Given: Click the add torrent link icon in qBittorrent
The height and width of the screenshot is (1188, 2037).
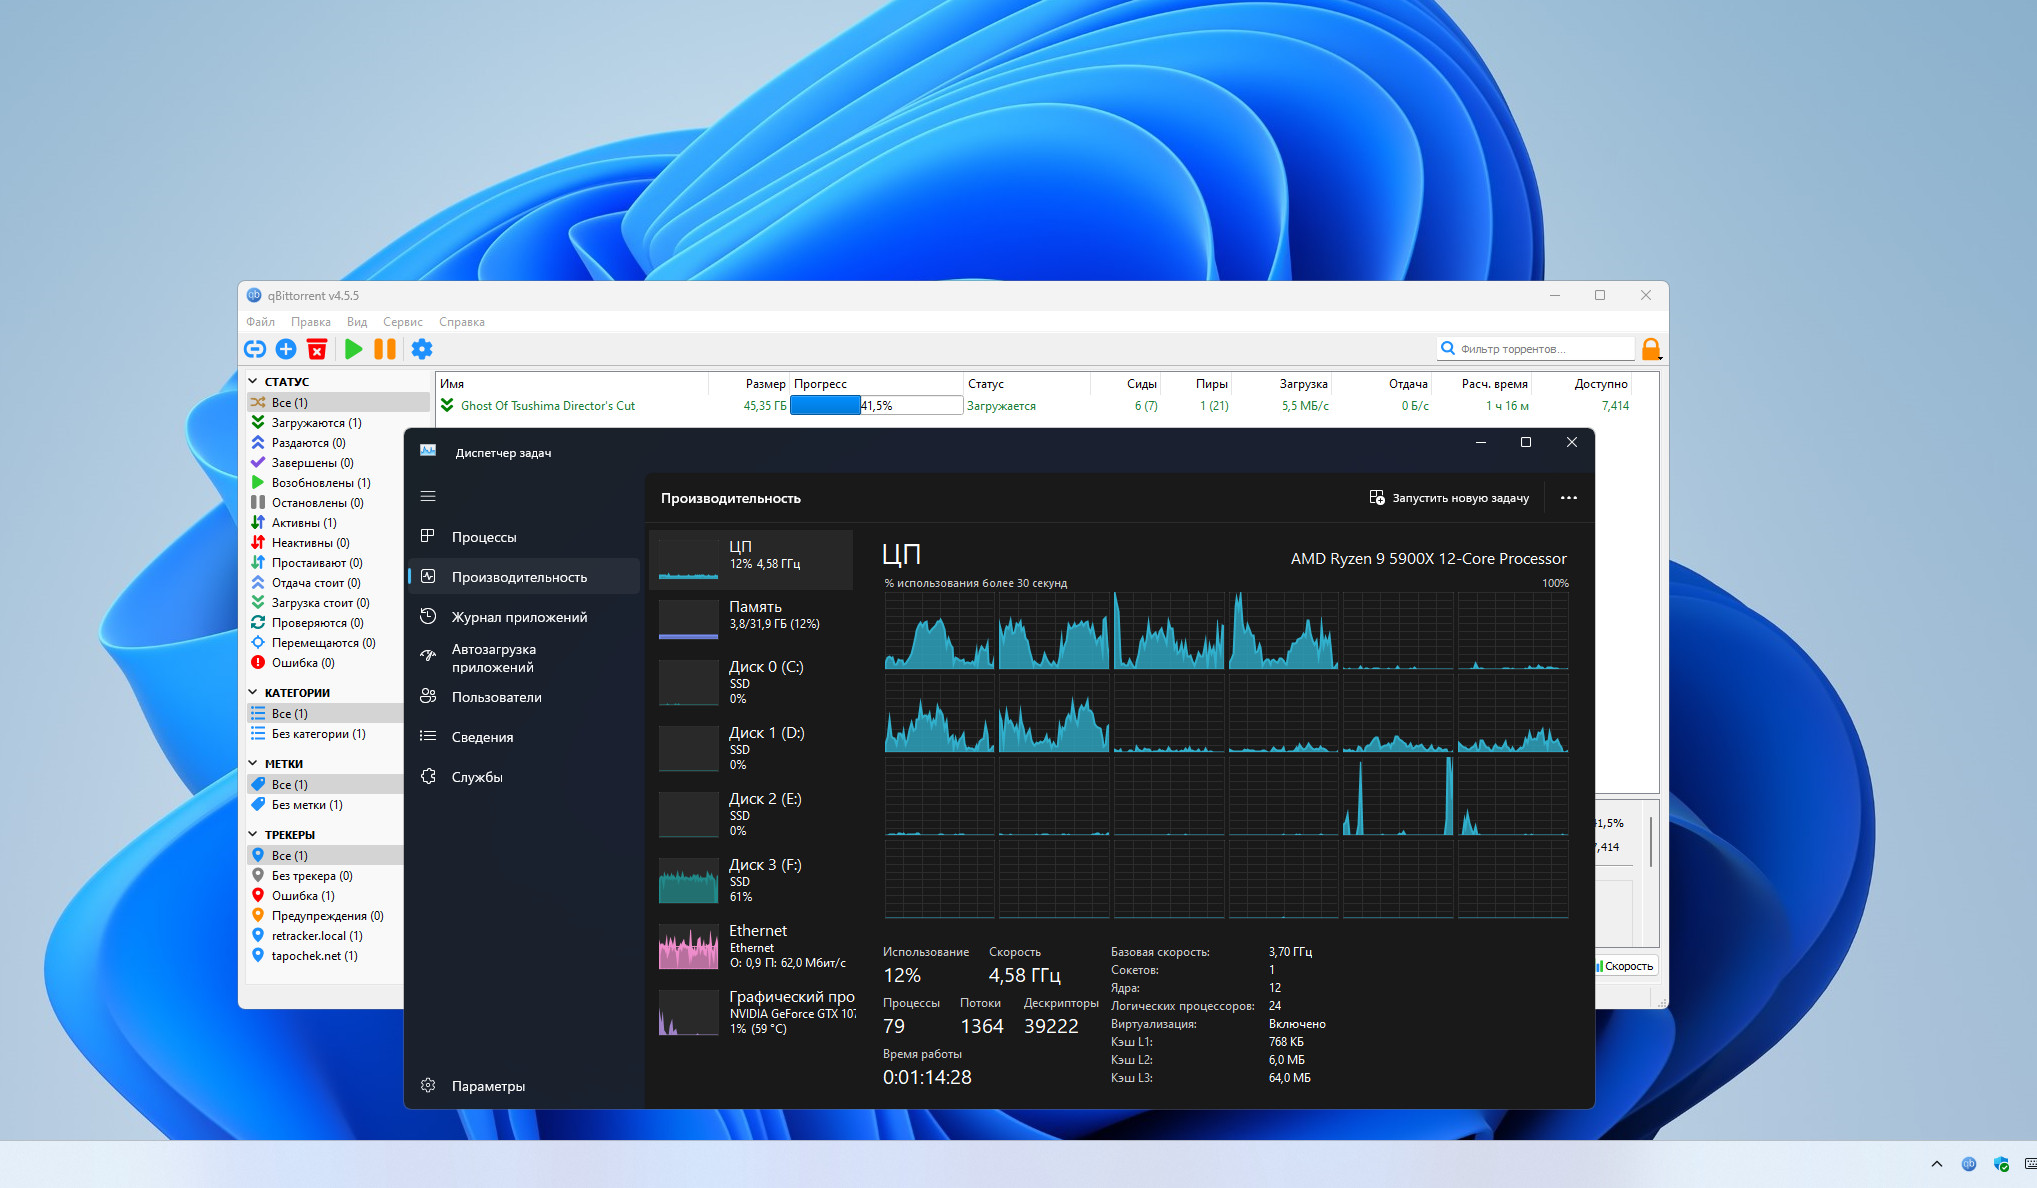Looking at the screenshot, I should (x=255, y=349).
